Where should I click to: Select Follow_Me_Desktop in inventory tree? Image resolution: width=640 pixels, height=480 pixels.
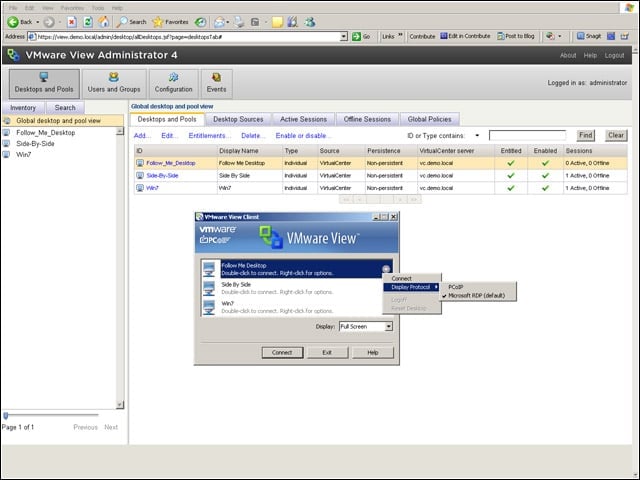click(x=45, y=133)
